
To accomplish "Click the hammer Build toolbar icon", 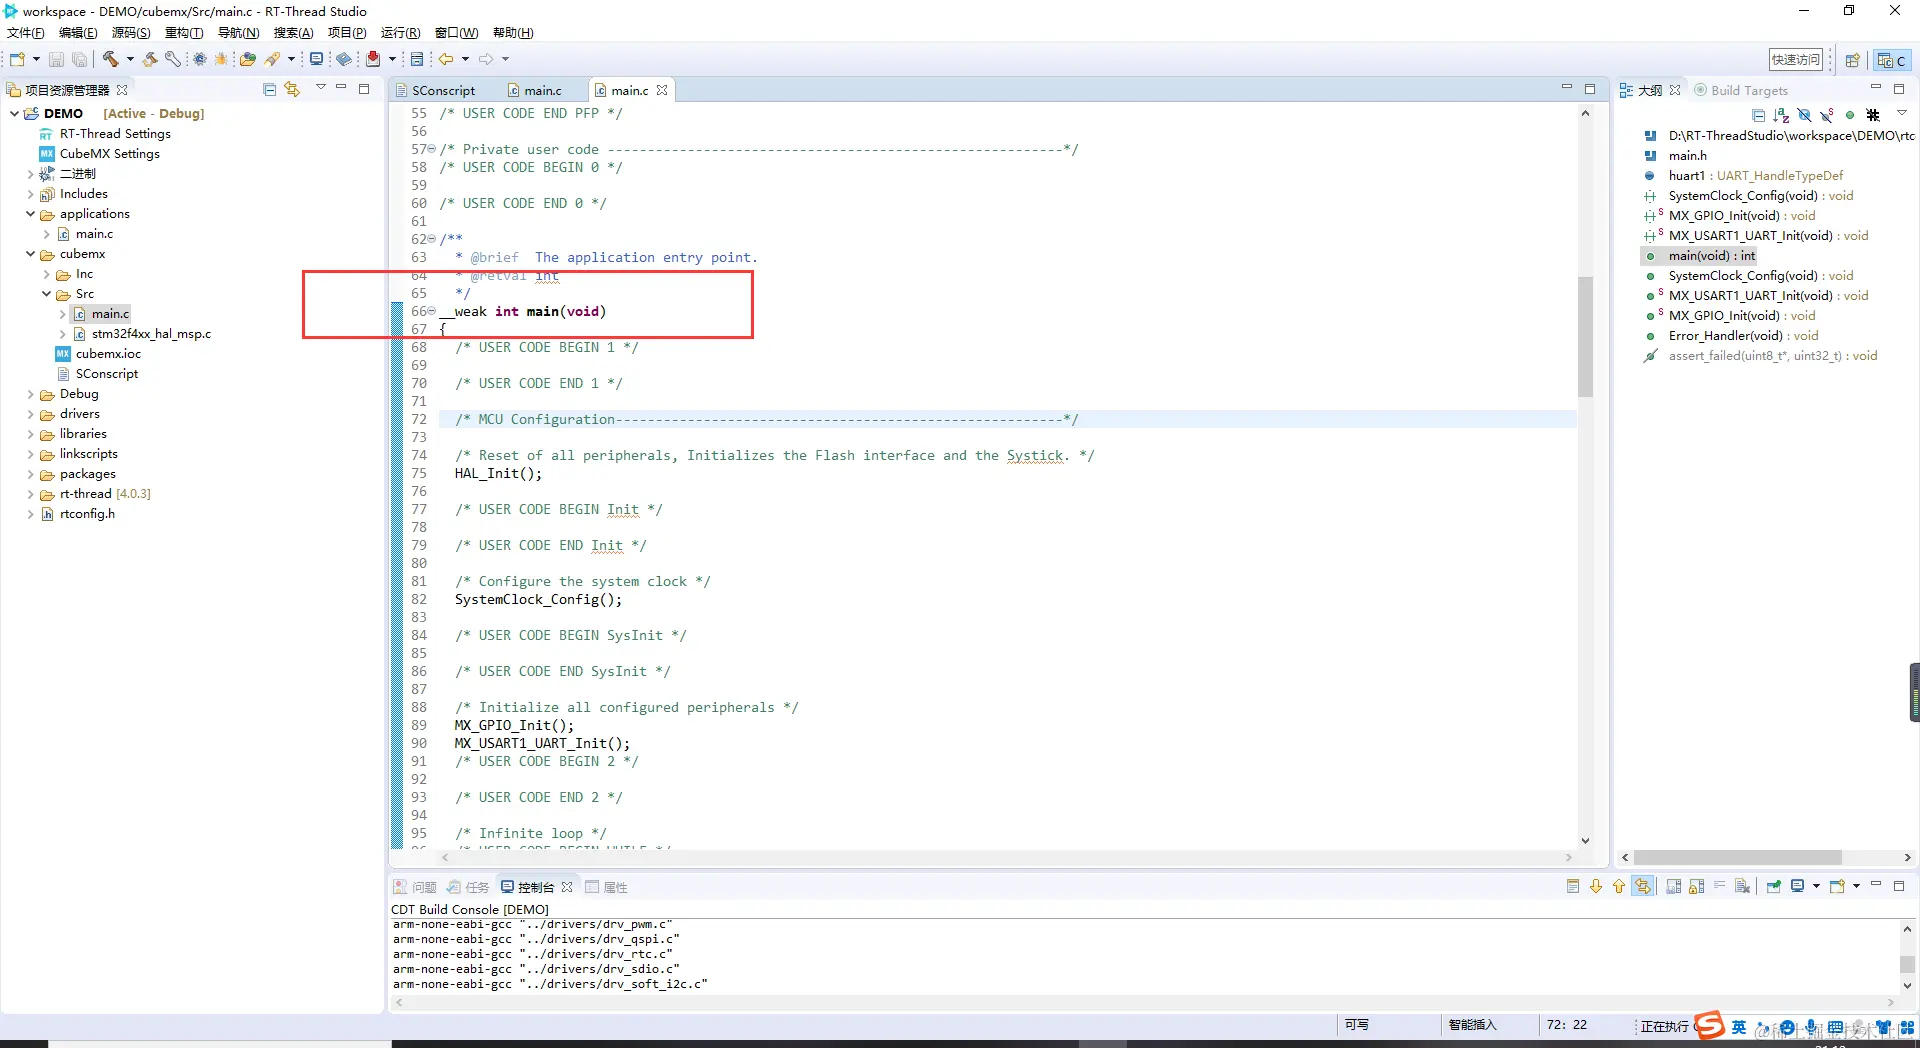I will point(111,60).
